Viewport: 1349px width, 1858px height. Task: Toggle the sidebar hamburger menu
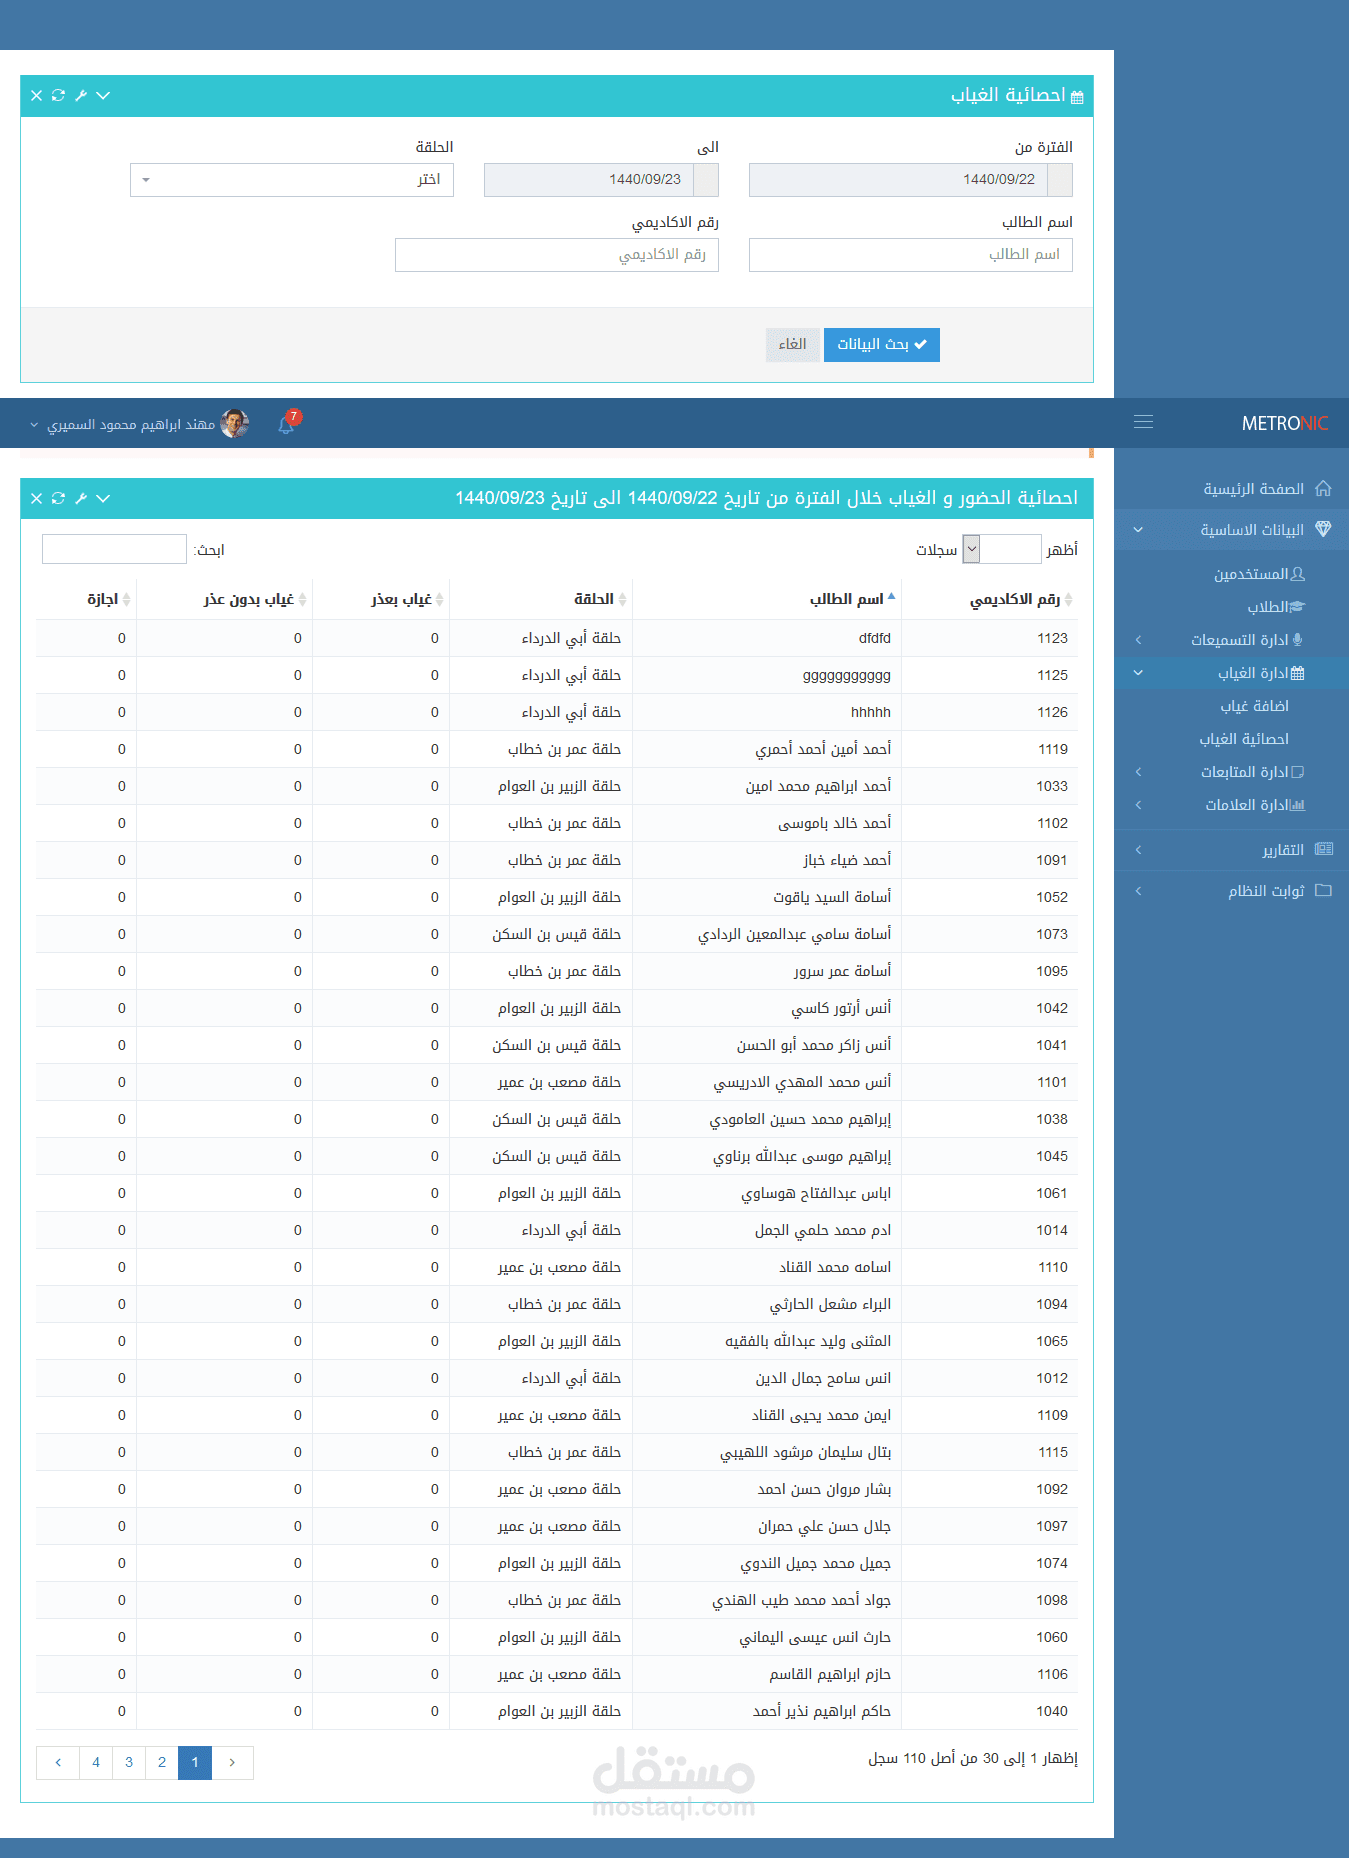[x=1143, y=422]
